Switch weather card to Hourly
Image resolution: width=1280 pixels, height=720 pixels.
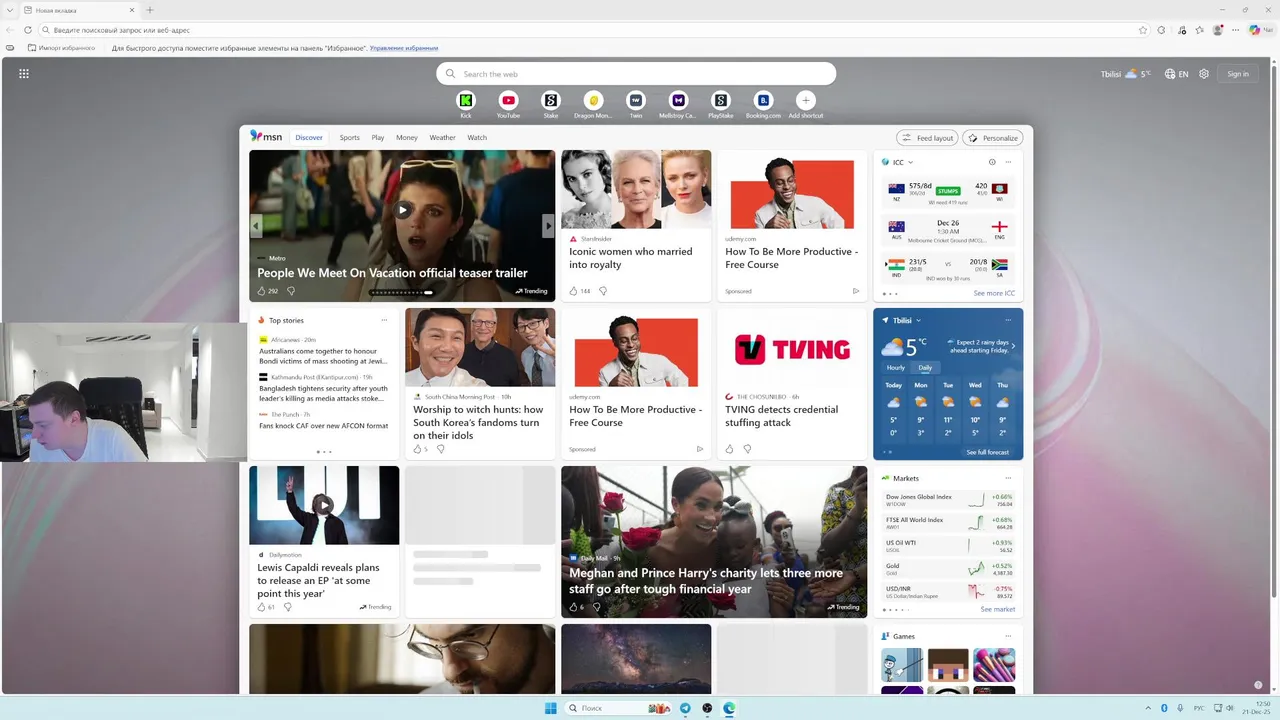[896, 368]
